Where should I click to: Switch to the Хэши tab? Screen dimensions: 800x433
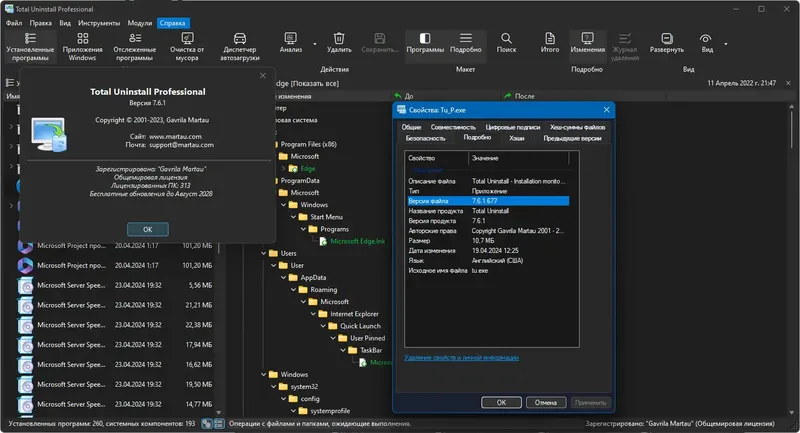tap(517, 138)
